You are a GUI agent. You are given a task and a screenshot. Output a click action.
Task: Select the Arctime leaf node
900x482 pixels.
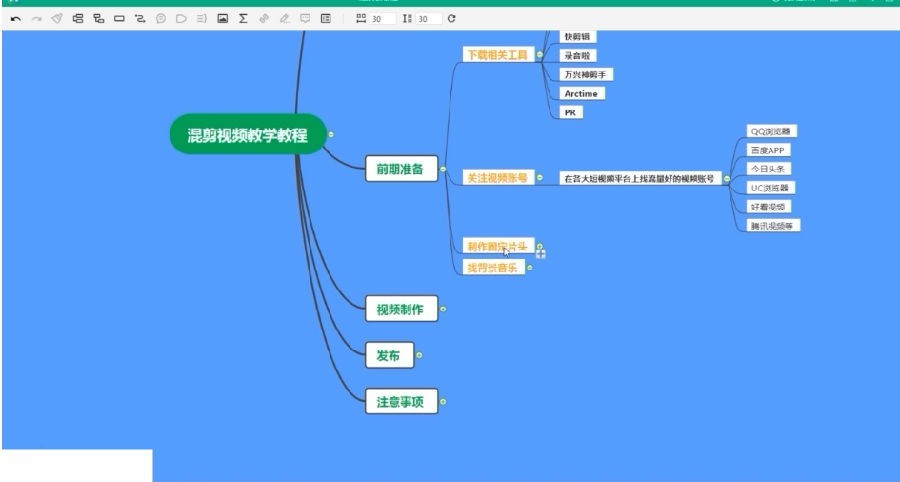coord(582,94)
